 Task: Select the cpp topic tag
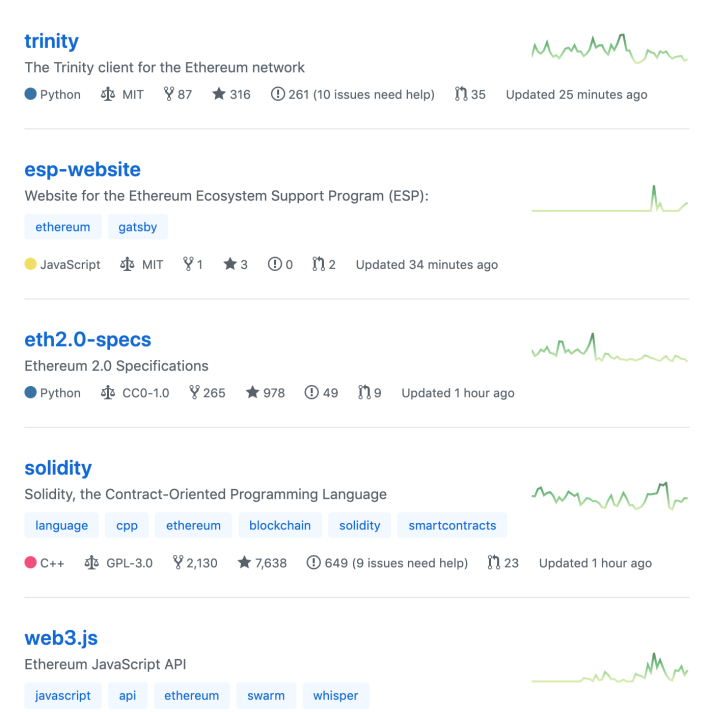127,525
